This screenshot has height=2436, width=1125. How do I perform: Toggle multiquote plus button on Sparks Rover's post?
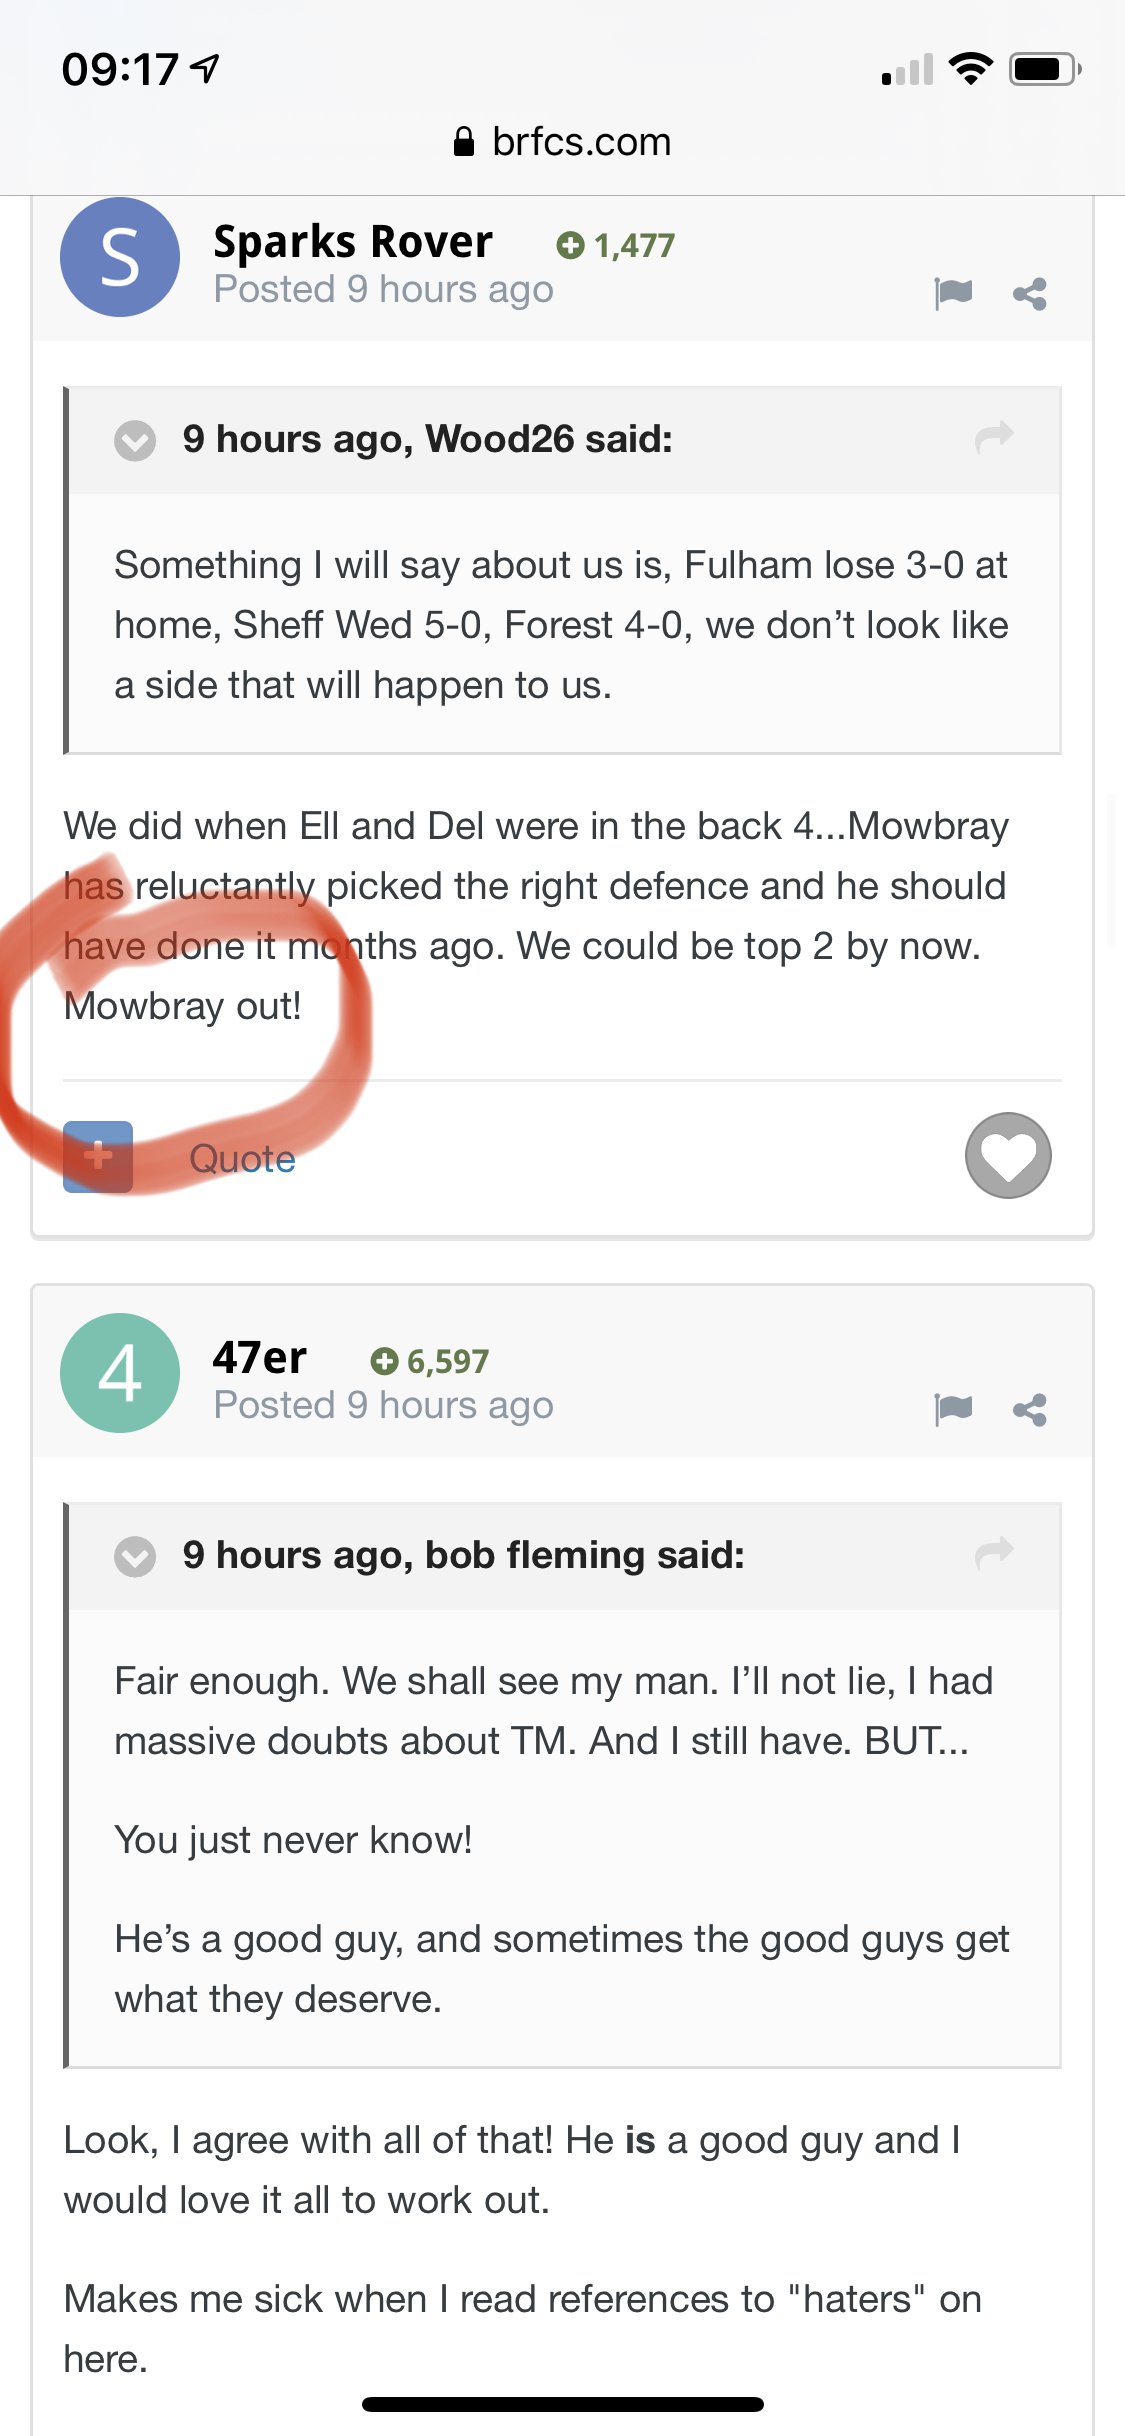[x=98, y=1157]
